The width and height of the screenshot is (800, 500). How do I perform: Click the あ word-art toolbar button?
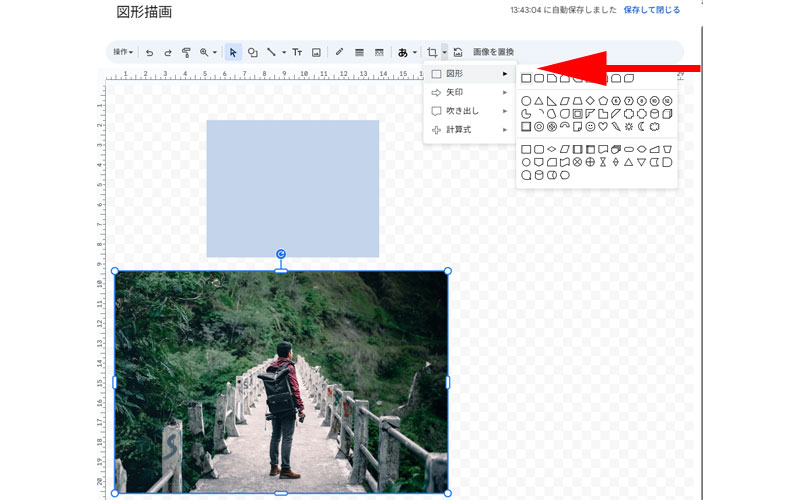click(x=403, y=52)
